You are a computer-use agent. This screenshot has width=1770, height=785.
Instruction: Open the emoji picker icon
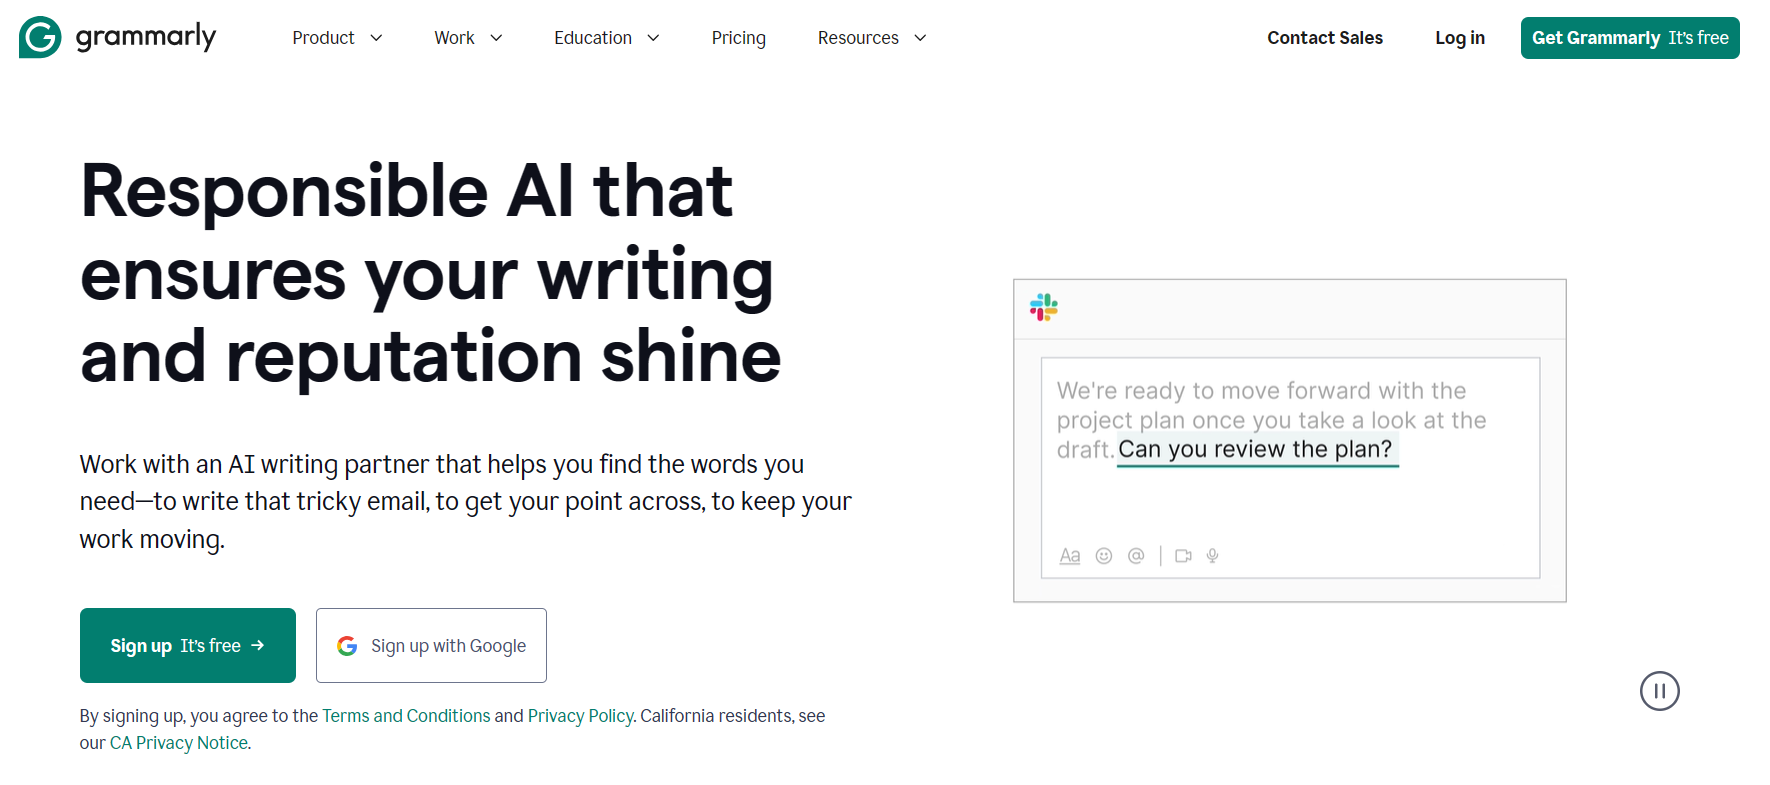[1103, 555]
